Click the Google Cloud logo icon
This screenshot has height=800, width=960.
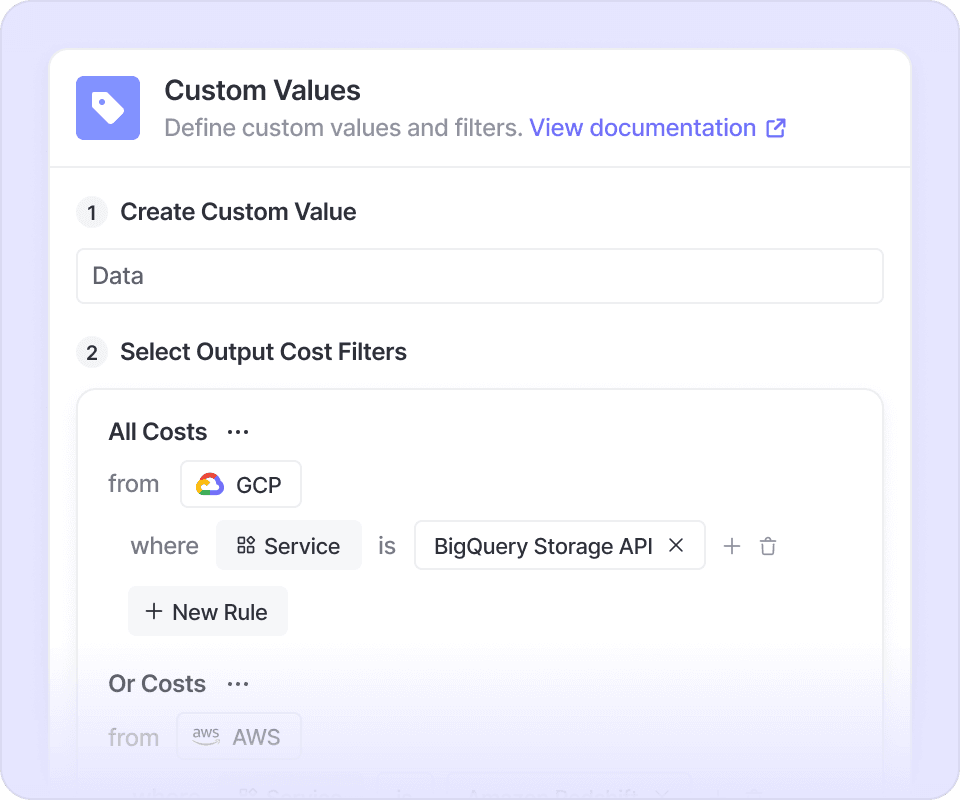click(x=210, y=485)
